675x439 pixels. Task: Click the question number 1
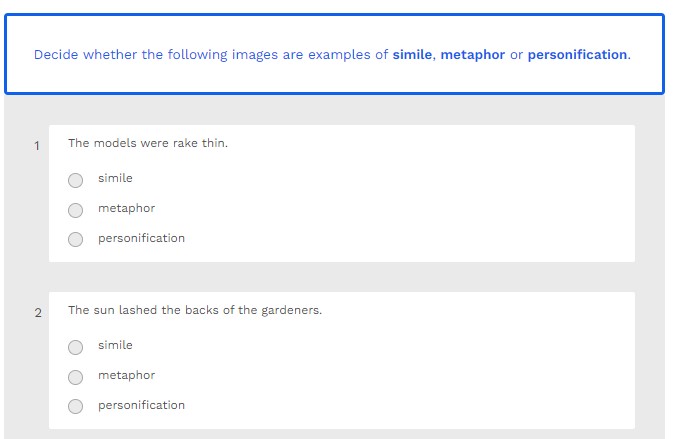pyautogui.click(x=37, y=146)
